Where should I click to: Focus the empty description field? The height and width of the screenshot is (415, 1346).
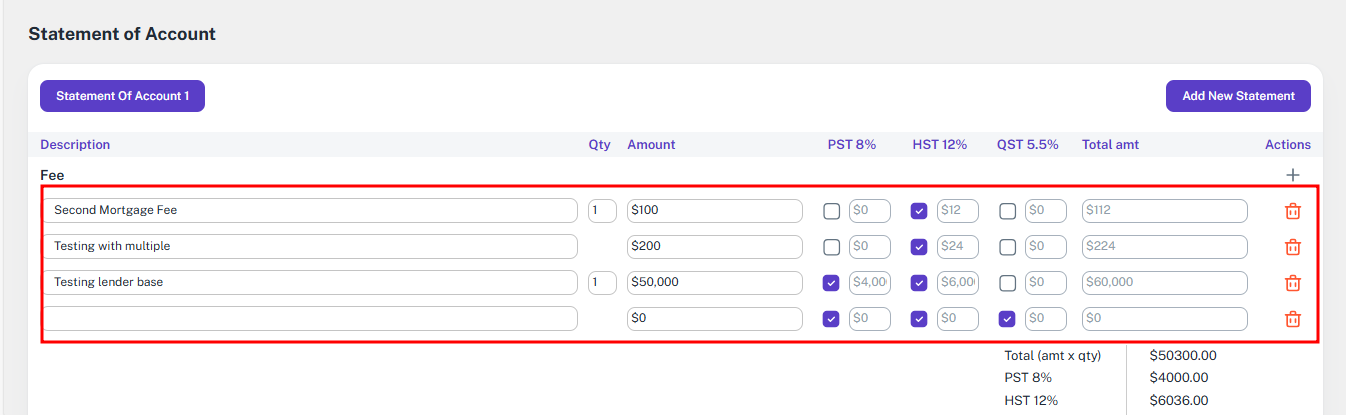(x=310, y=319)
